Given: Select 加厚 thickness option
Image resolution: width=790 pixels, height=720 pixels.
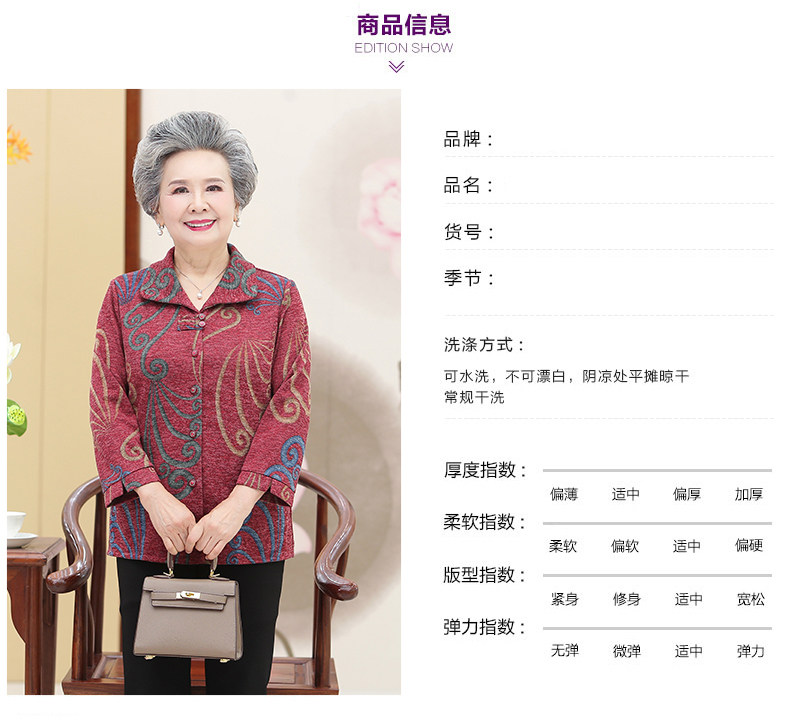Looking at the screenshot, I should 749,494.
